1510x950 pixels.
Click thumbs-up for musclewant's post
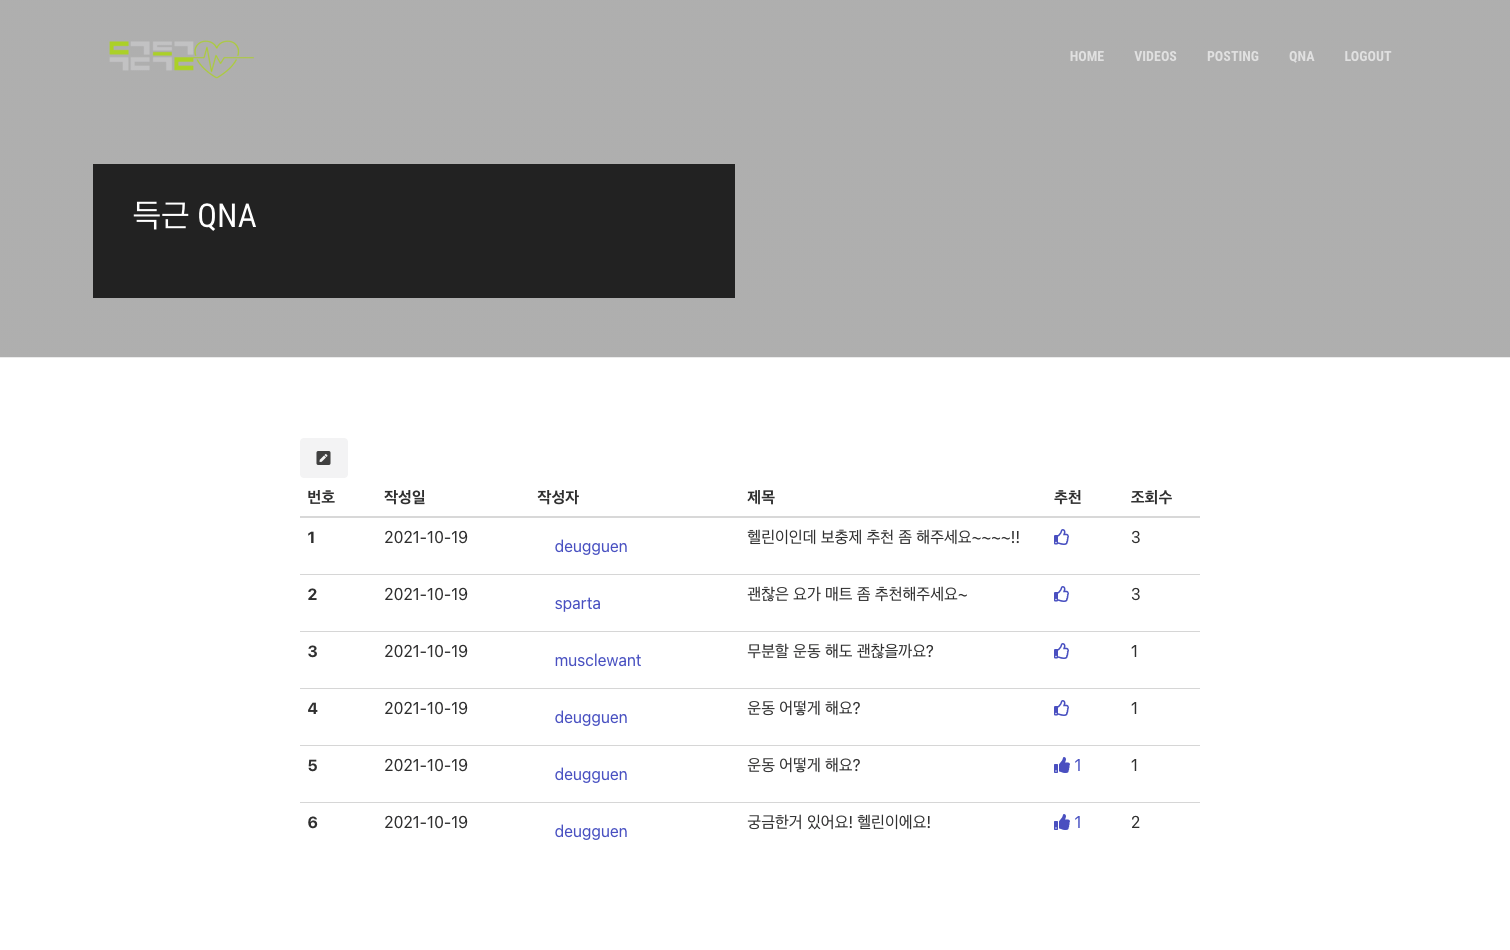pos(1061,651)
